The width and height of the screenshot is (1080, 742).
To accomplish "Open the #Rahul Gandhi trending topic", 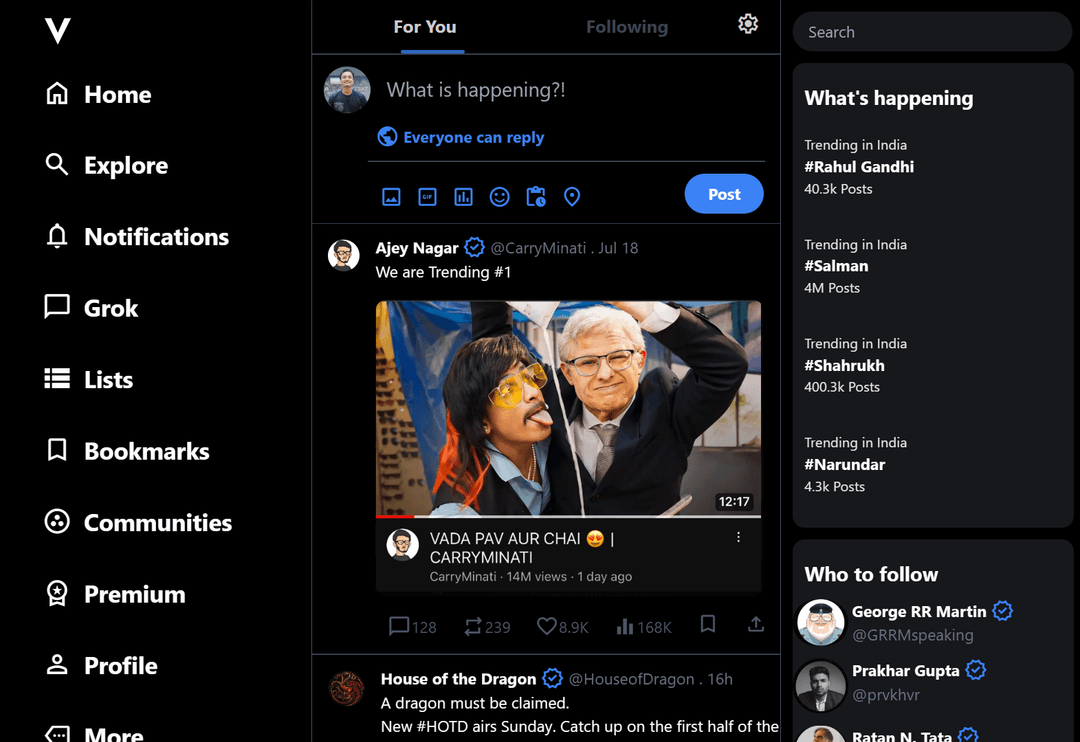I will [859, 167].
